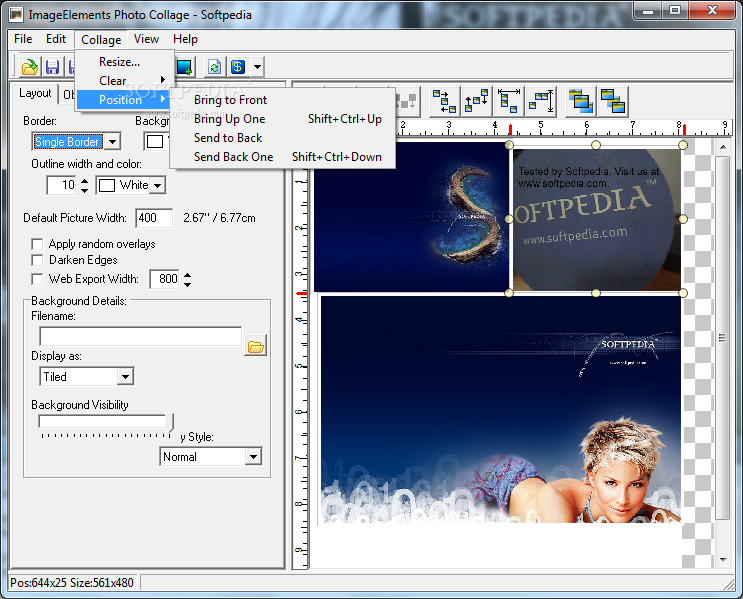Open the View menu
The image size is (743, 599).
[x=146, y=39]
